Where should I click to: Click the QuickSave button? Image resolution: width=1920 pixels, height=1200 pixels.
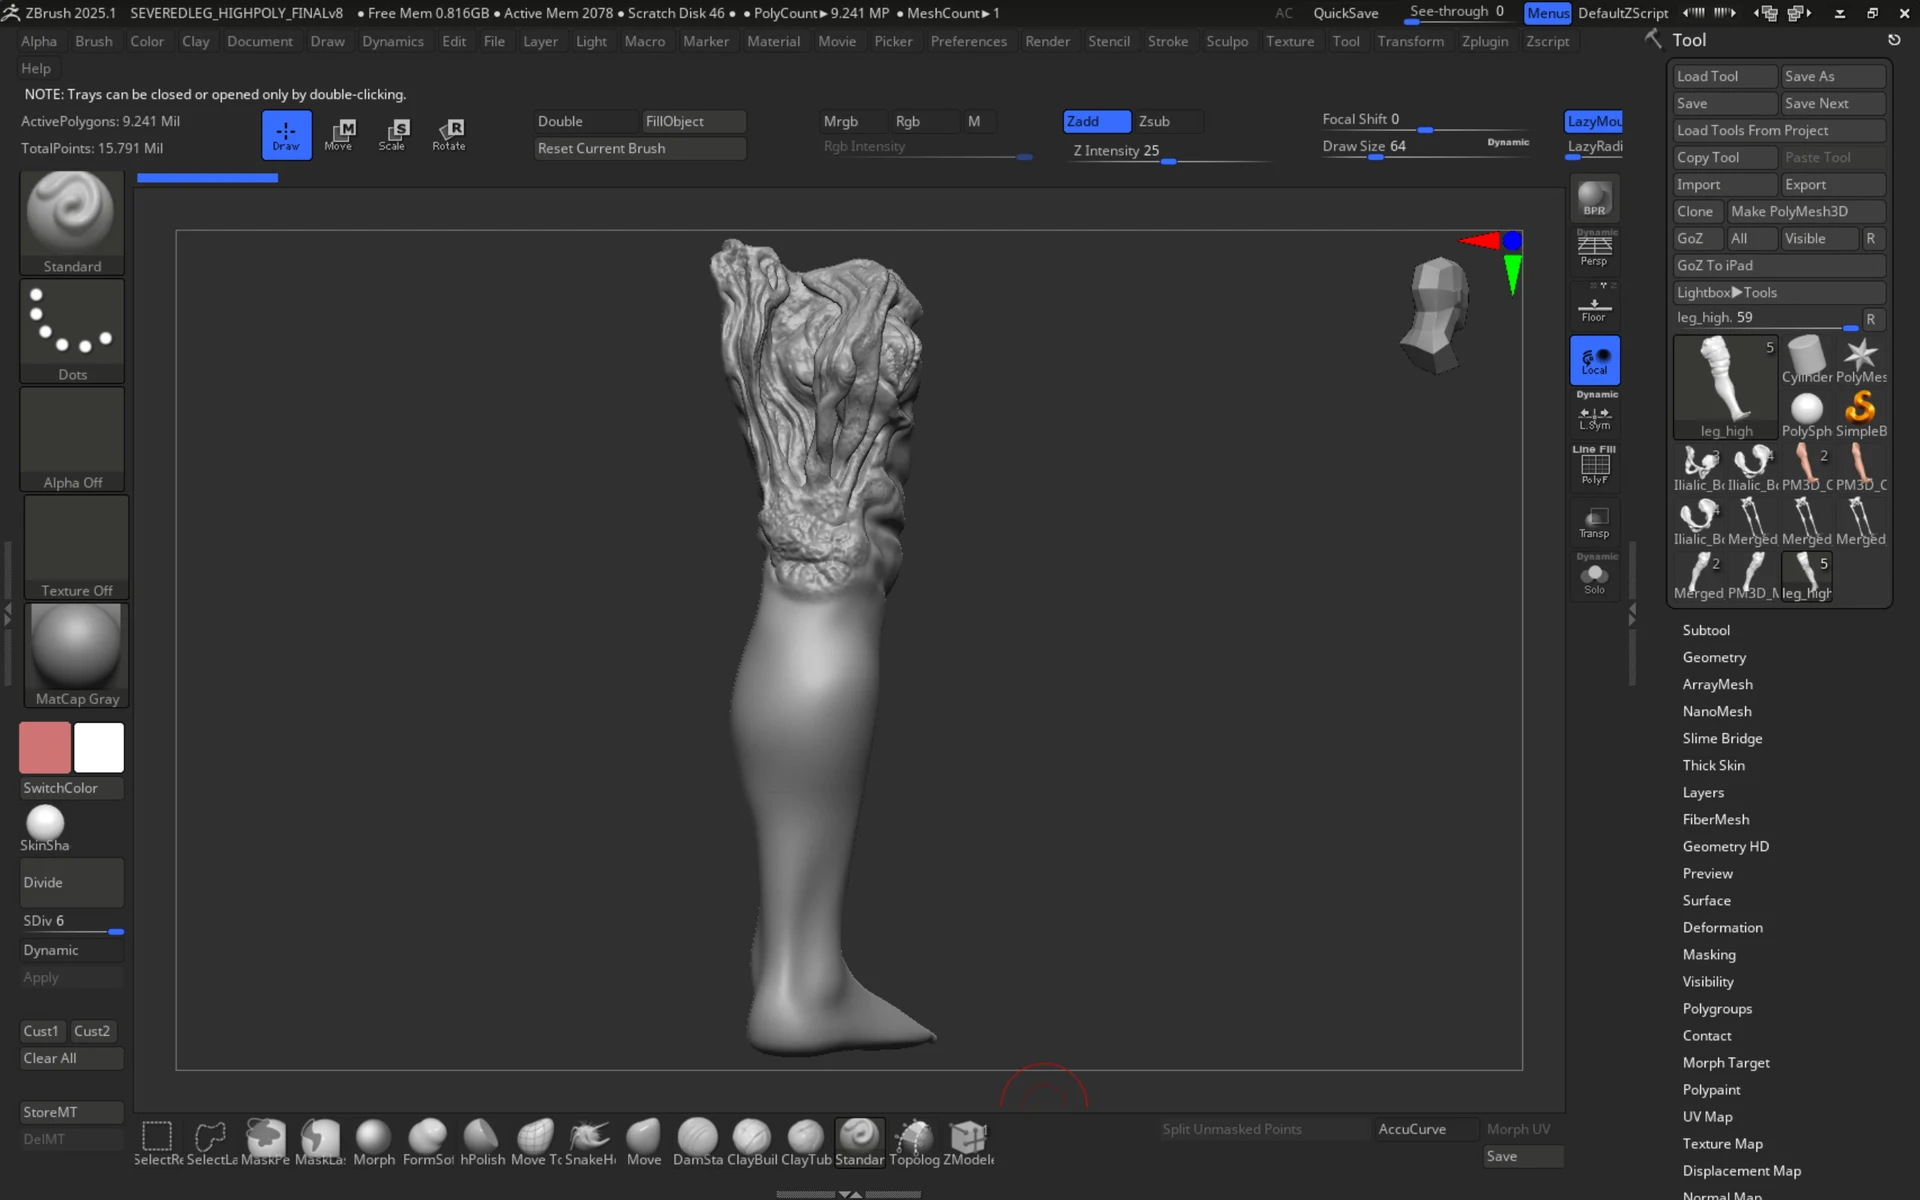pos(1345,13)
